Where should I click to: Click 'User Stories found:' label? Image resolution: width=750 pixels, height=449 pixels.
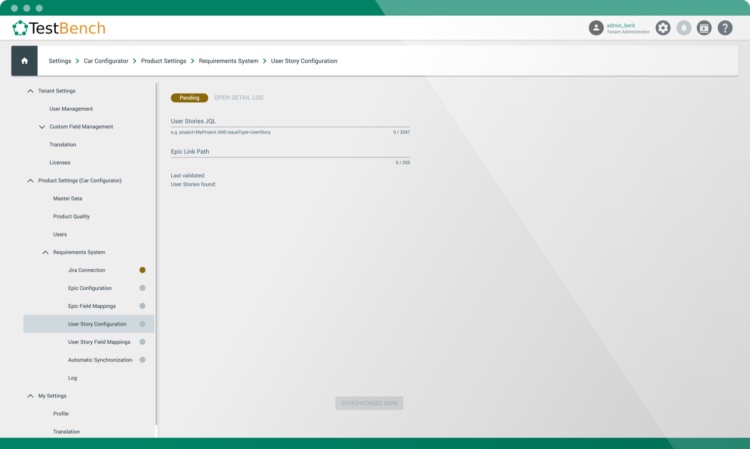point(193,184)
